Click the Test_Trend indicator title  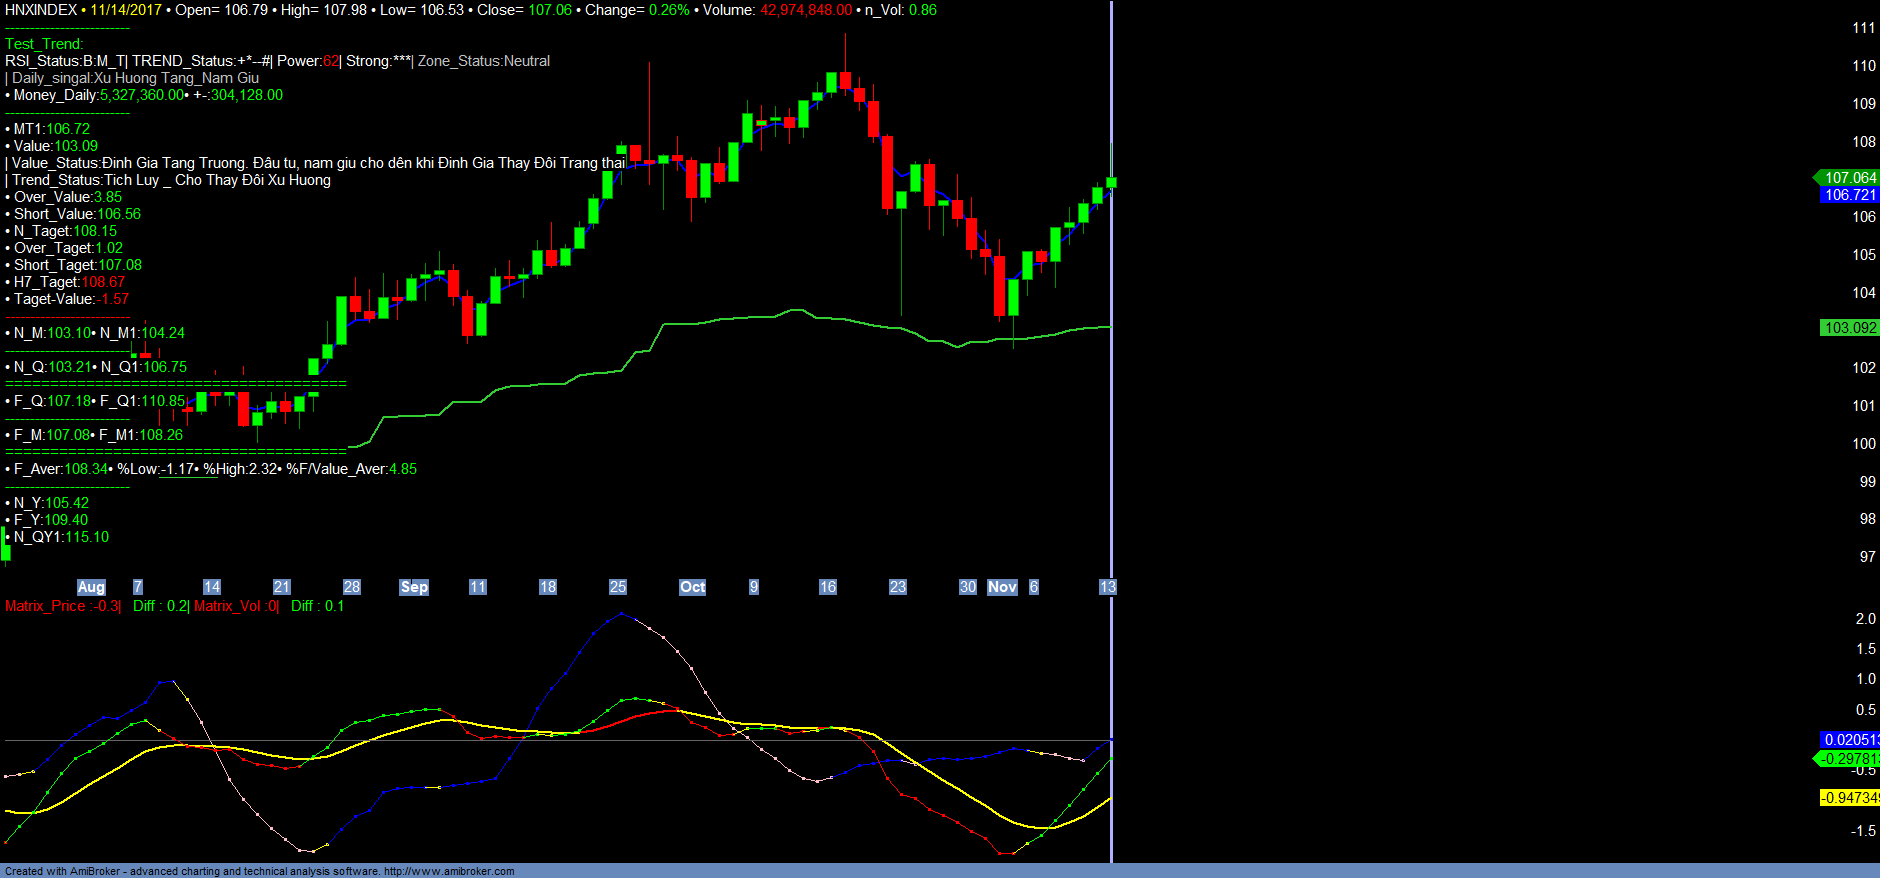tap(44, 44)
